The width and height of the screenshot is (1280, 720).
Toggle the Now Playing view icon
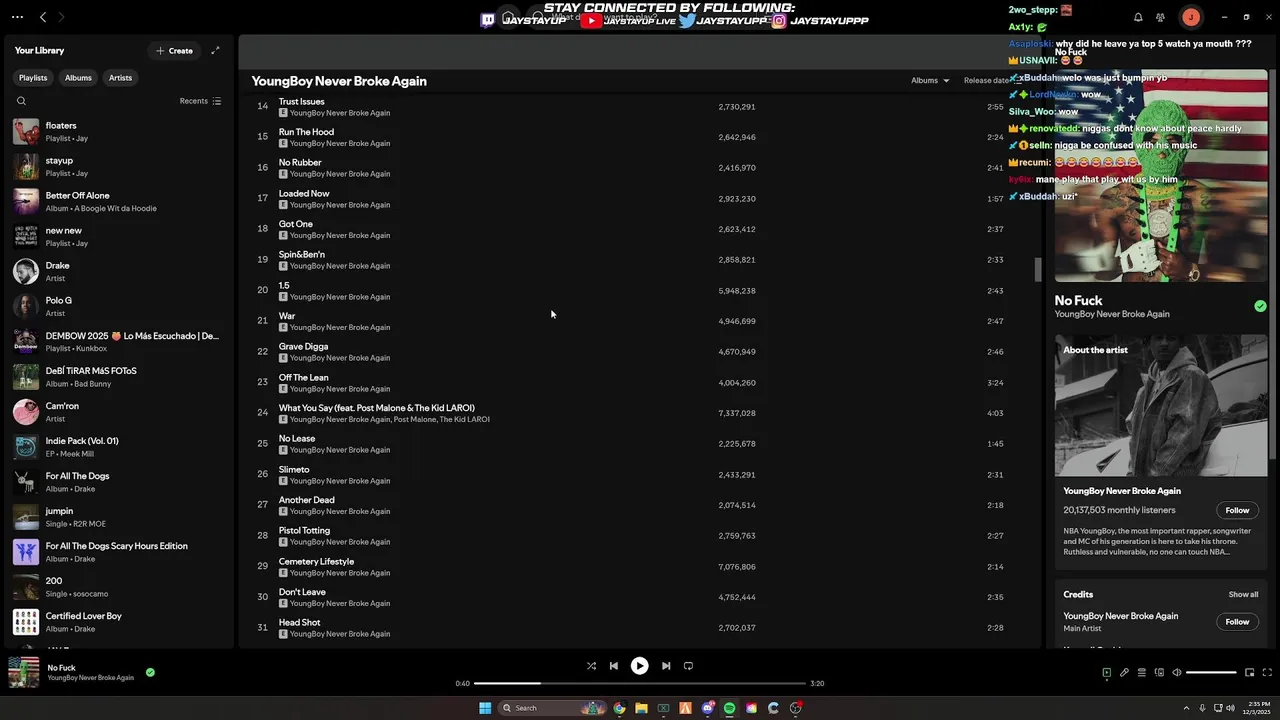[x=1106, y=673]
